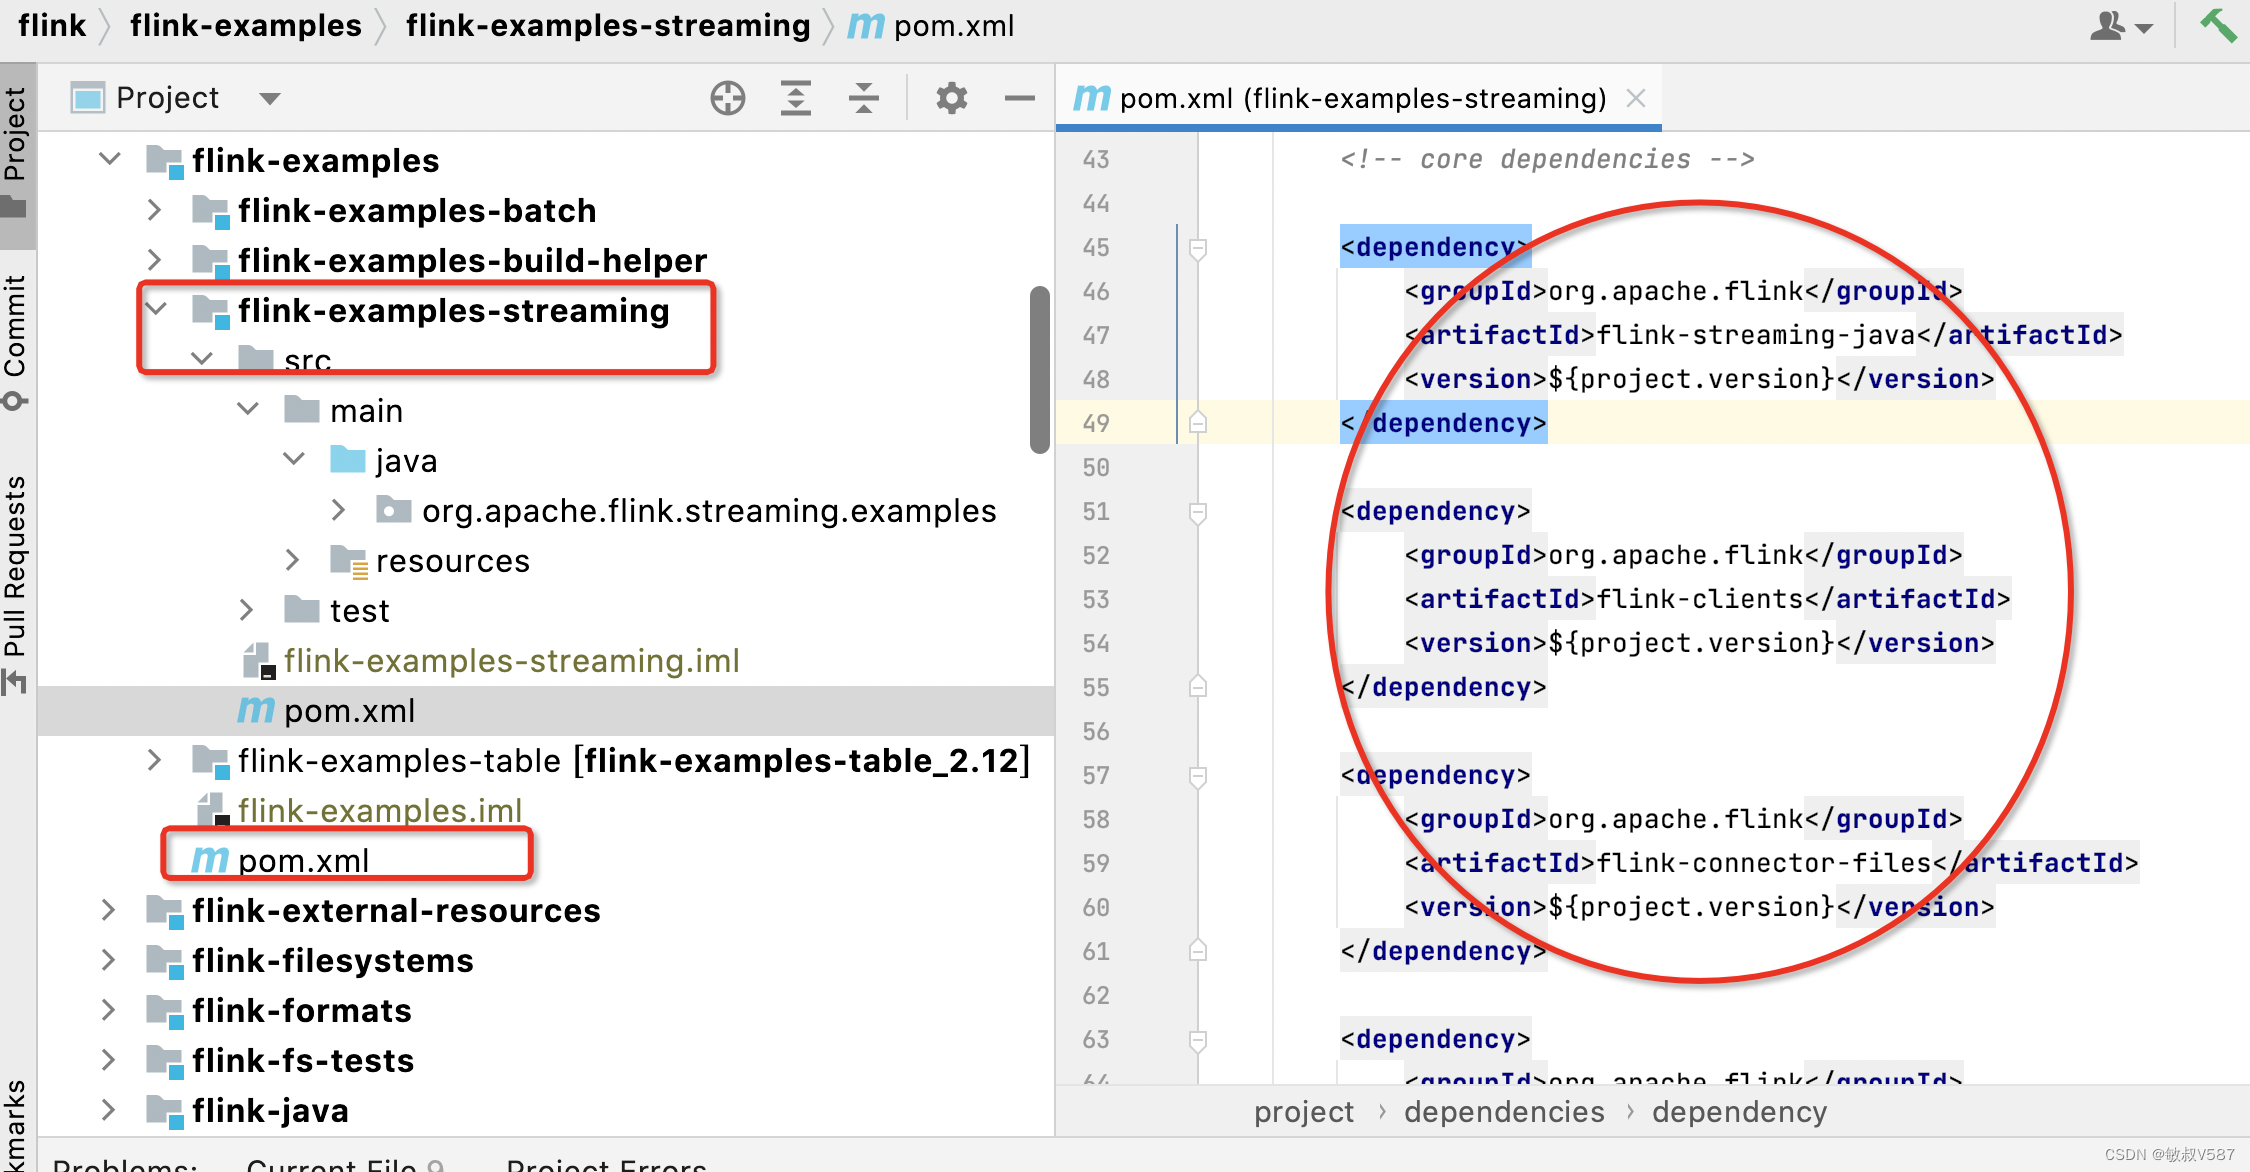This screenshot has height=1172, width=2250.
Task: Click the Project tree vertical scrollbar thumb
Action: [1040, 370]
